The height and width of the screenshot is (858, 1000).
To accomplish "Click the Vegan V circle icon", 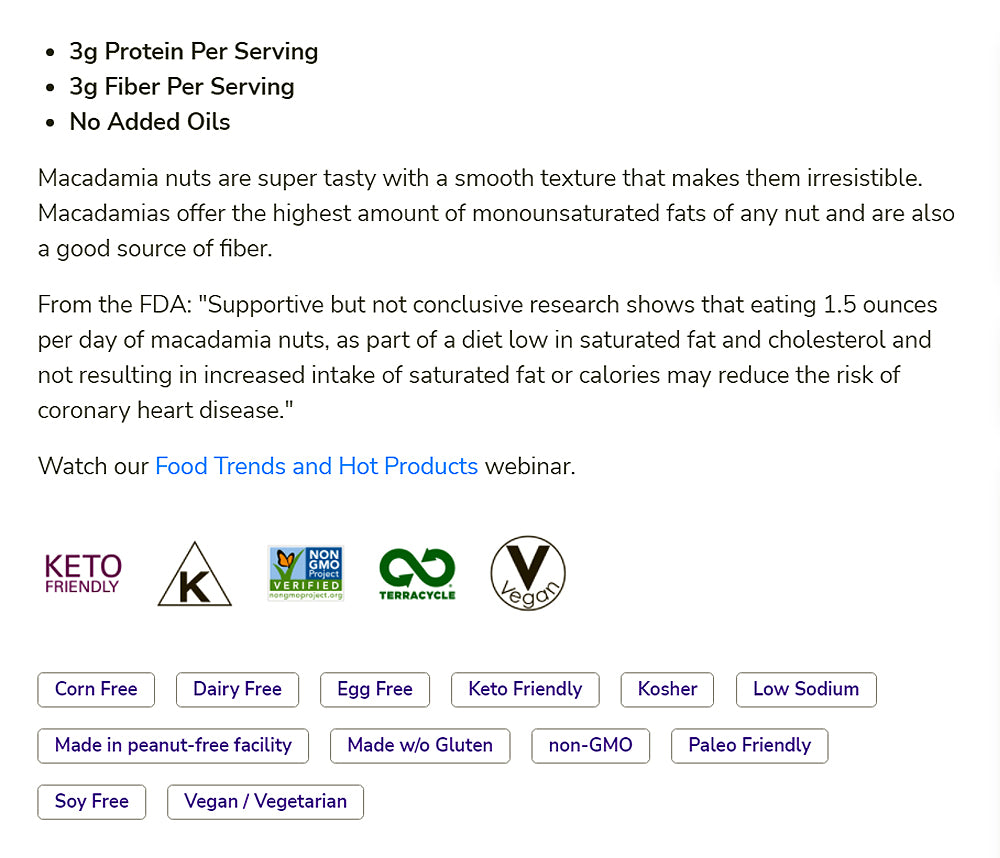I will (528, 573).
